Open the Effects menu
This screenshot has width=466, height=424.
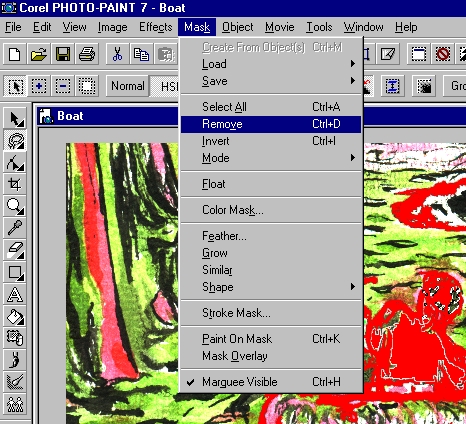coord(156,27)
